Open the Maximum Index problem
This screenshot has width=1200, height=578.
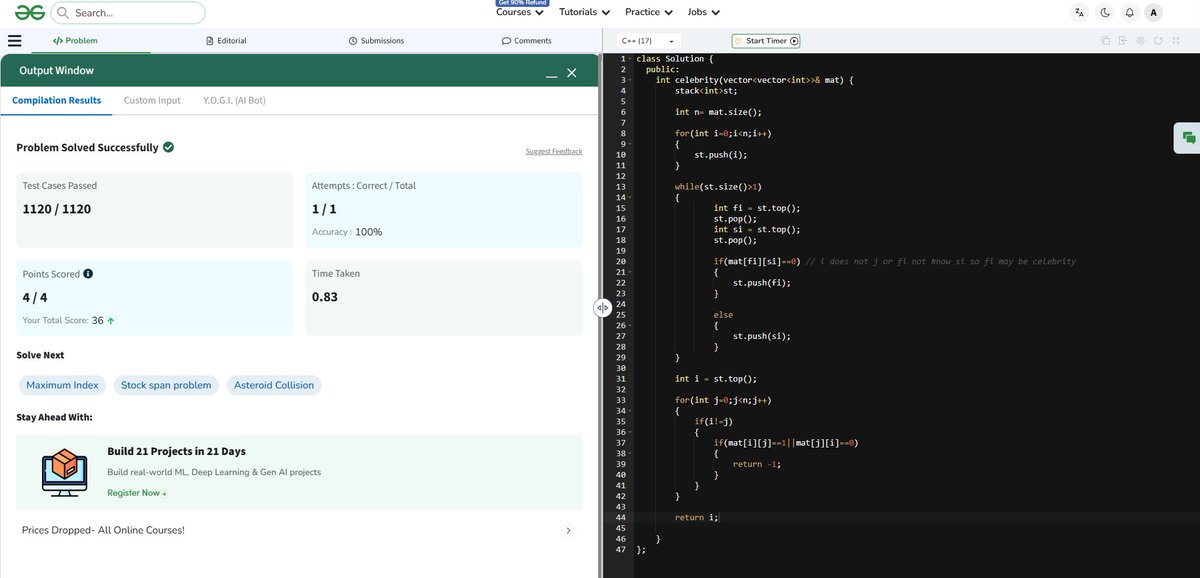62,385
